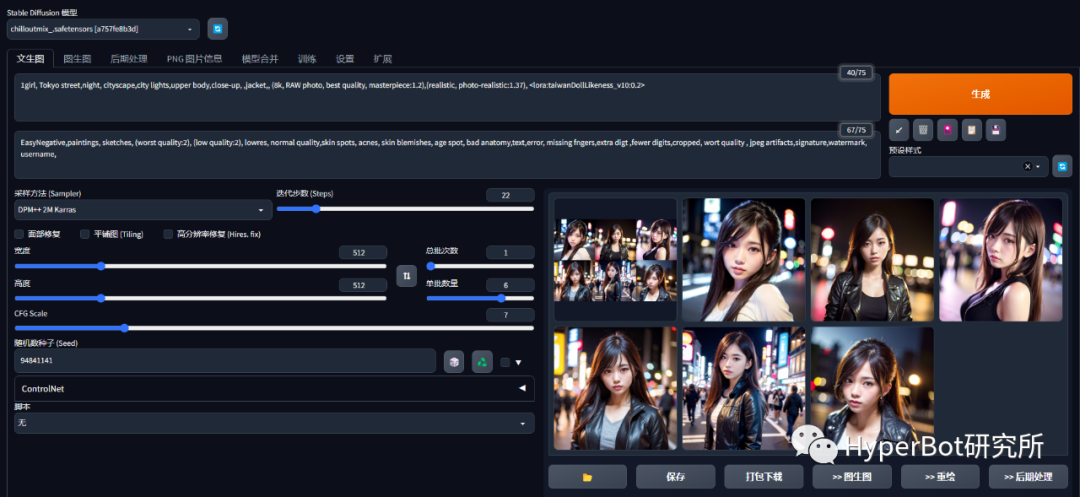Image resolution: width=1080 pixels, height=497 pixels.
Task: Clear the prompt with the trash icon
Action: (x=923, y=129)
